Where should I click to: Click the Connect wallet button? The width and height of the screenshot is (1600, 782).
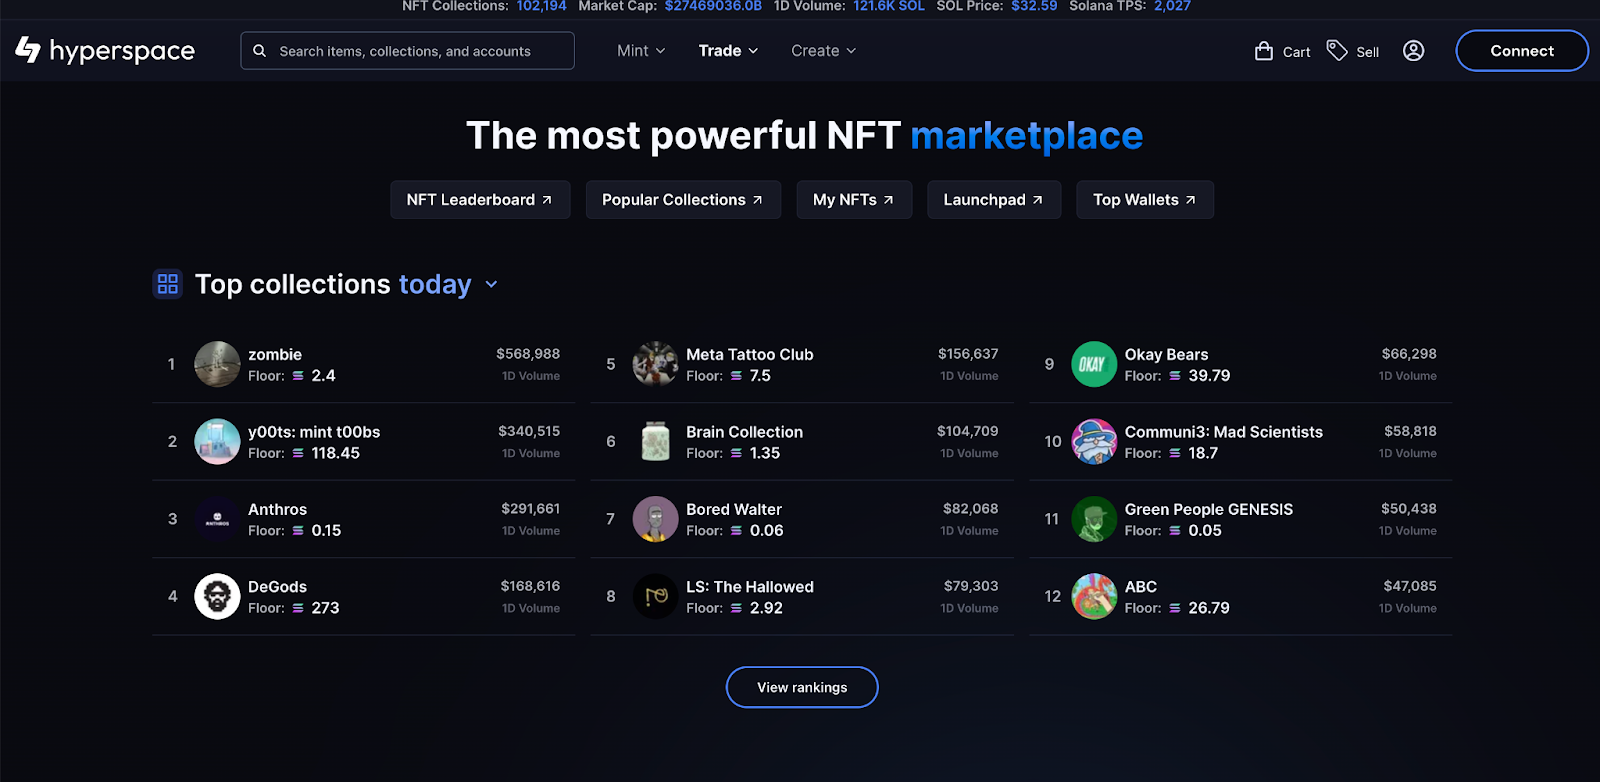coord(1522,51)
